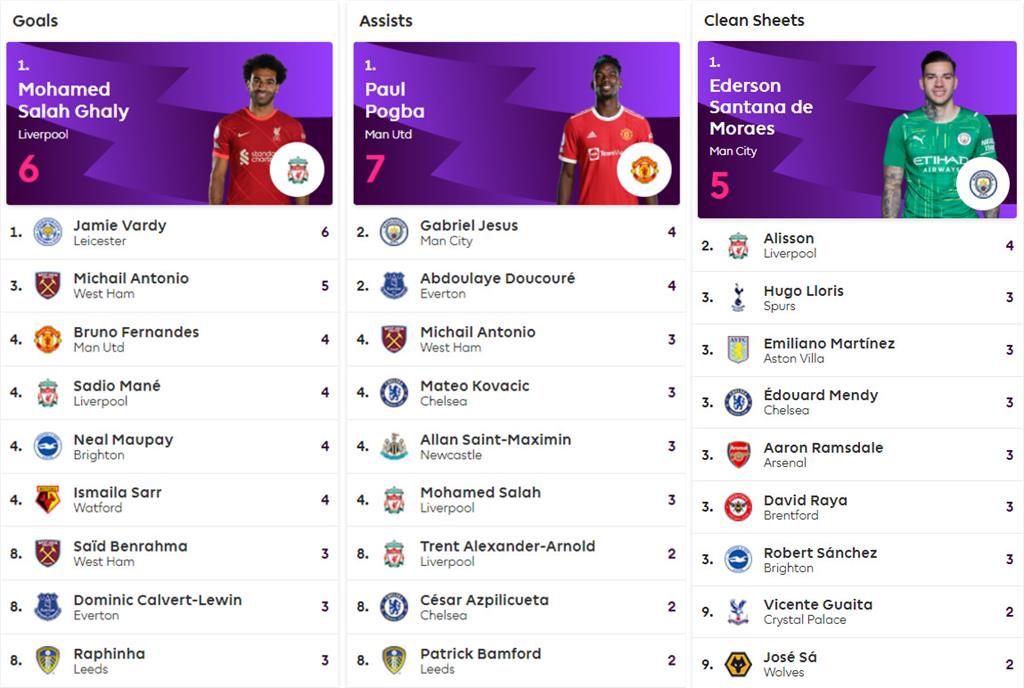Image resolution: width=1024 pixels, height=688 pixels.
Task: Click the Newcastle crest beside Allan Saint-Maximin
Action: [394, 446]
